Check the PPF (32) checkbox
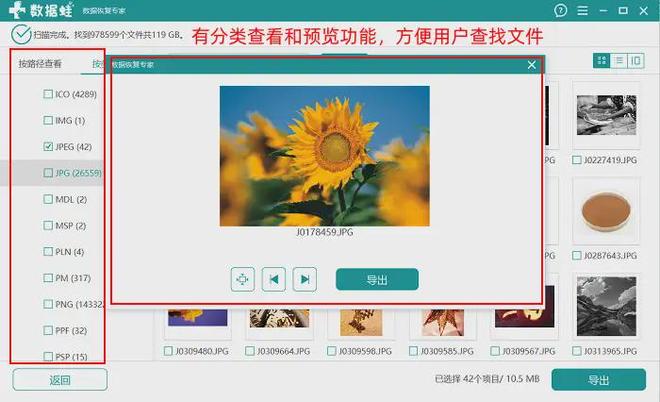660x402 pixels. tap(48, 330)
